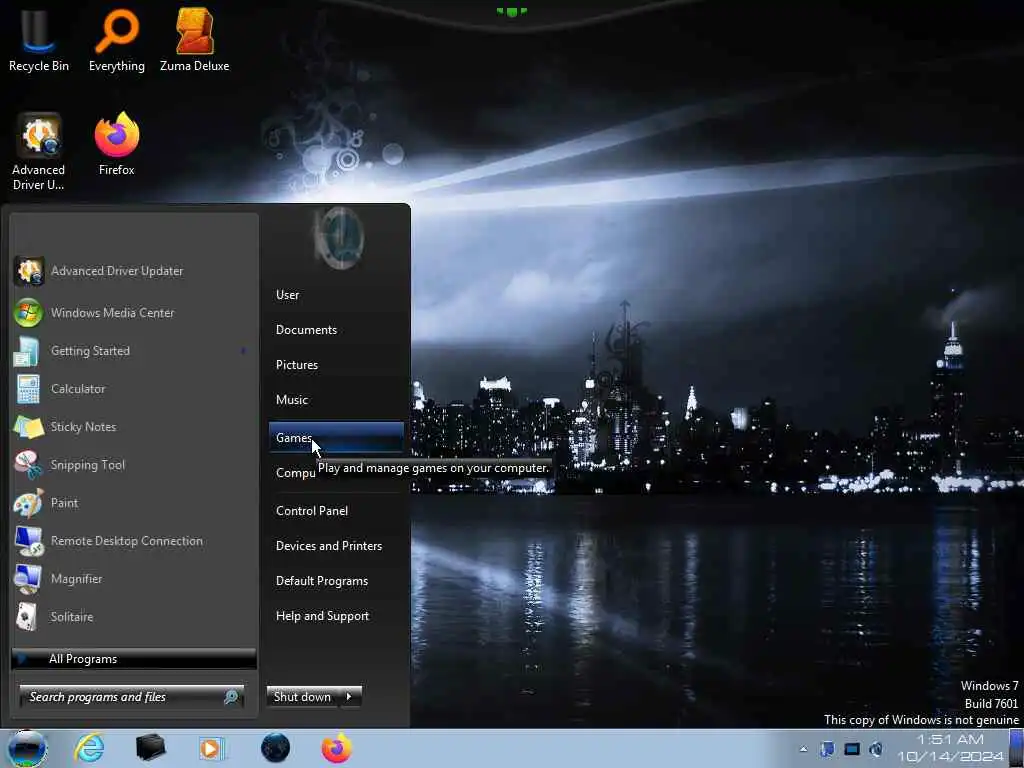The image size is (1024, 768).
Task: Open Windows Media Player from taskbar
Action: coord(212,748)
